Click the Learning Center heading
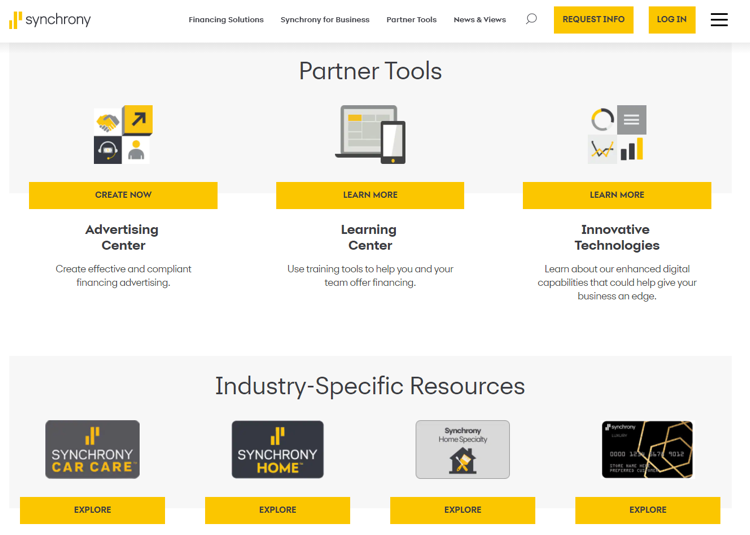750x535 pixels. pos(369,237)
